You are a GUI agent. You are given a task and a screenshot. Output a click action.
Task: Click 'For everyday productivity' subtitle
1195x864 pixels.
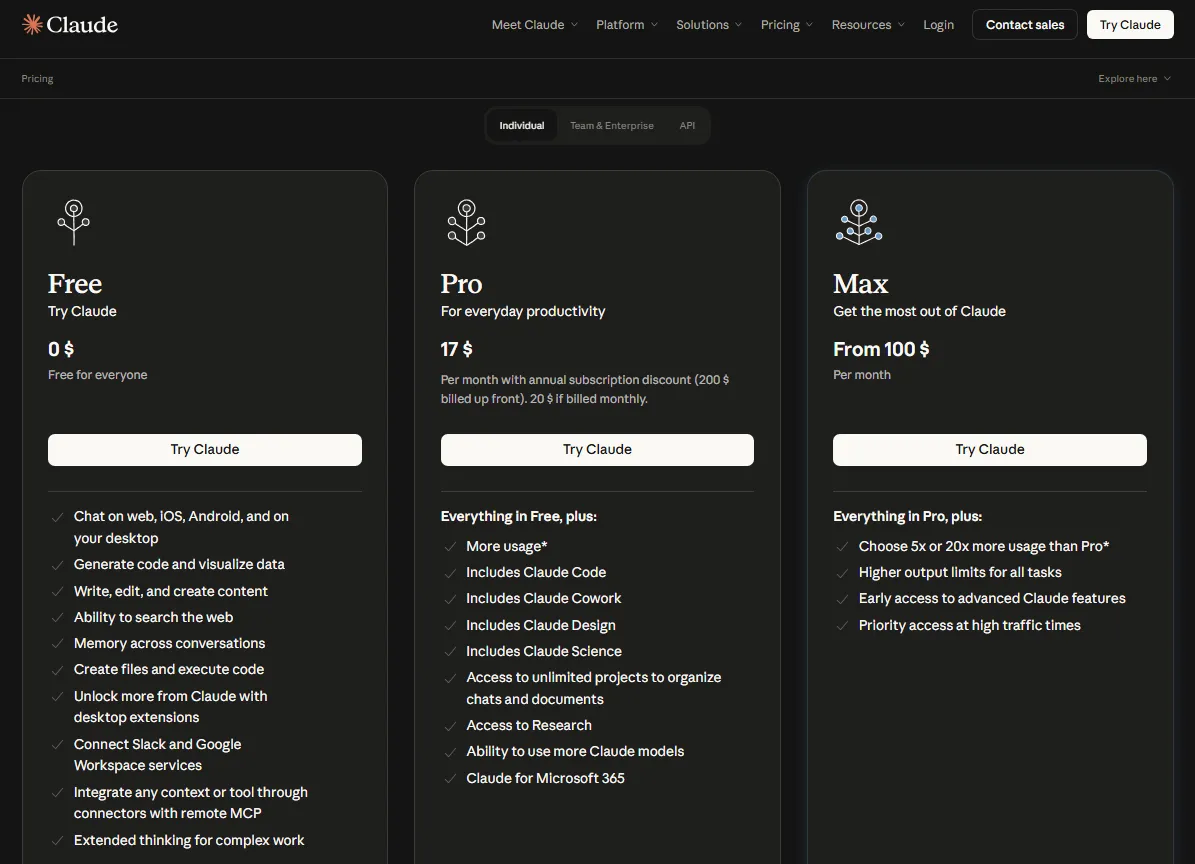tap(523, 311)
